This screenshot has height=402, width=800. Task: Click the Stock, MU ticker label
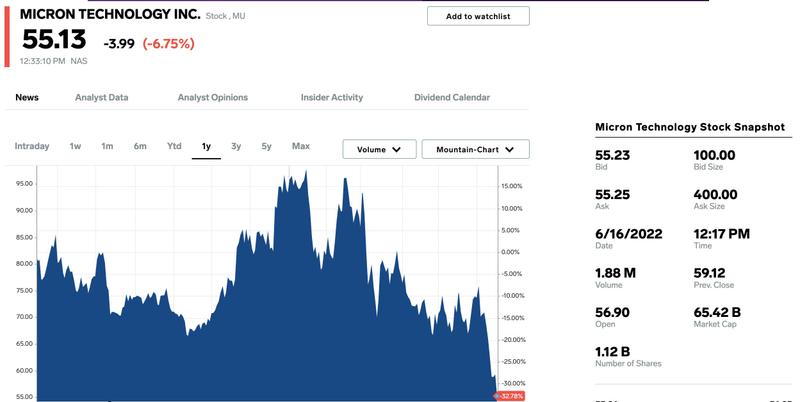click(x=226, y=16)
